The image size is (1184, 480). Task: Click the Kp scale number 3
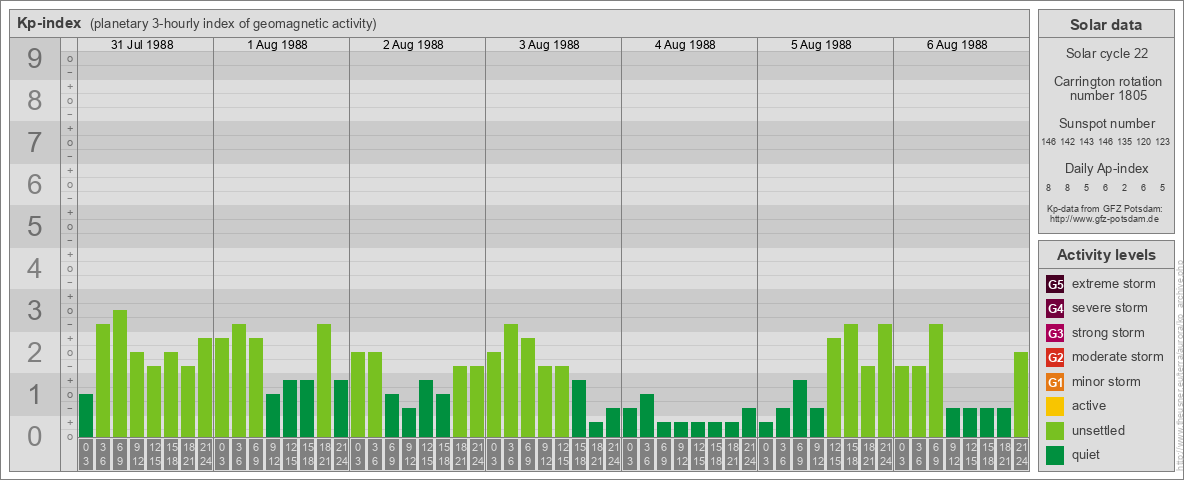(35, 310)
